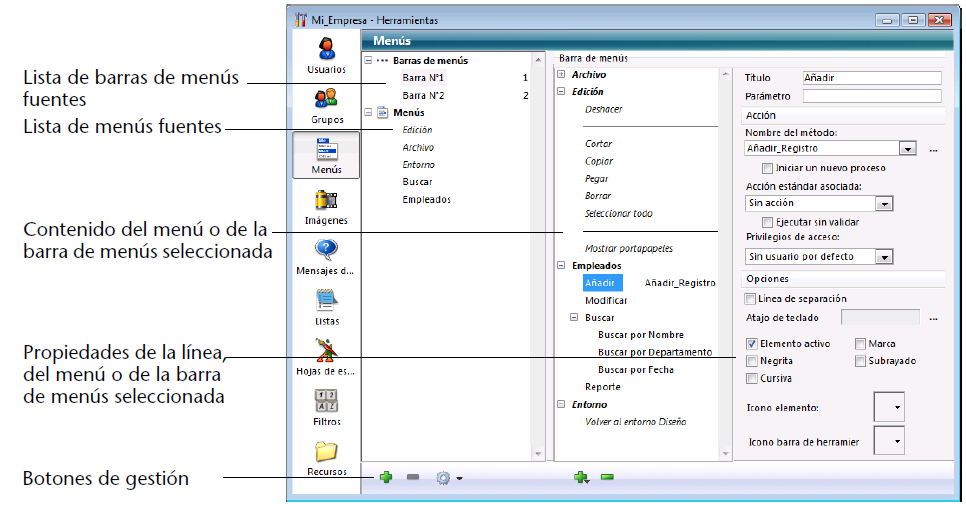Image resolution: width=966 pixels, height=508 pixels.
Task: Select the Modificar menu item
Action: point(606,300)
